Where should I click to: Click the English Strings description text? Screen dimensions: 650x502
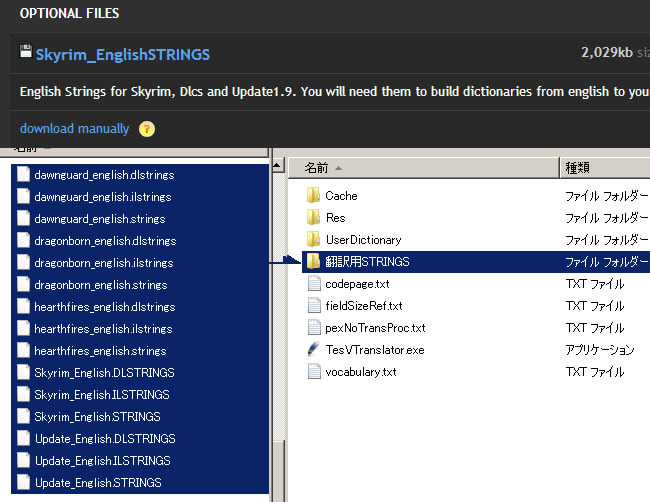[x=334, y=91]
